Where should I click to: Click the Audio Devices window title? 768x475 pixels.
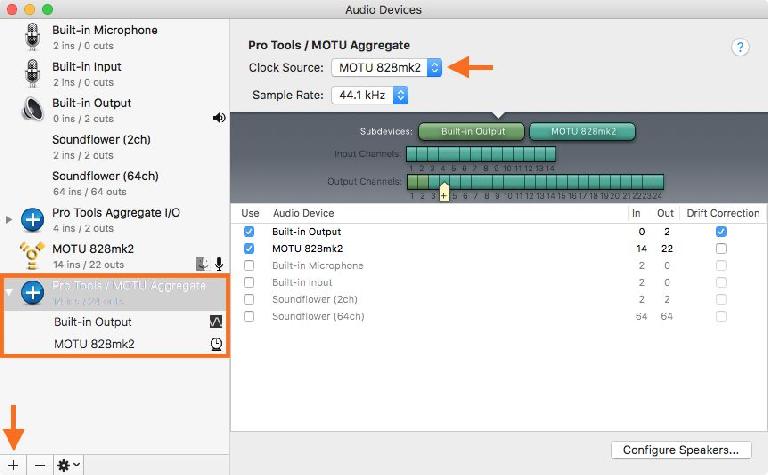tap(384, 10)
